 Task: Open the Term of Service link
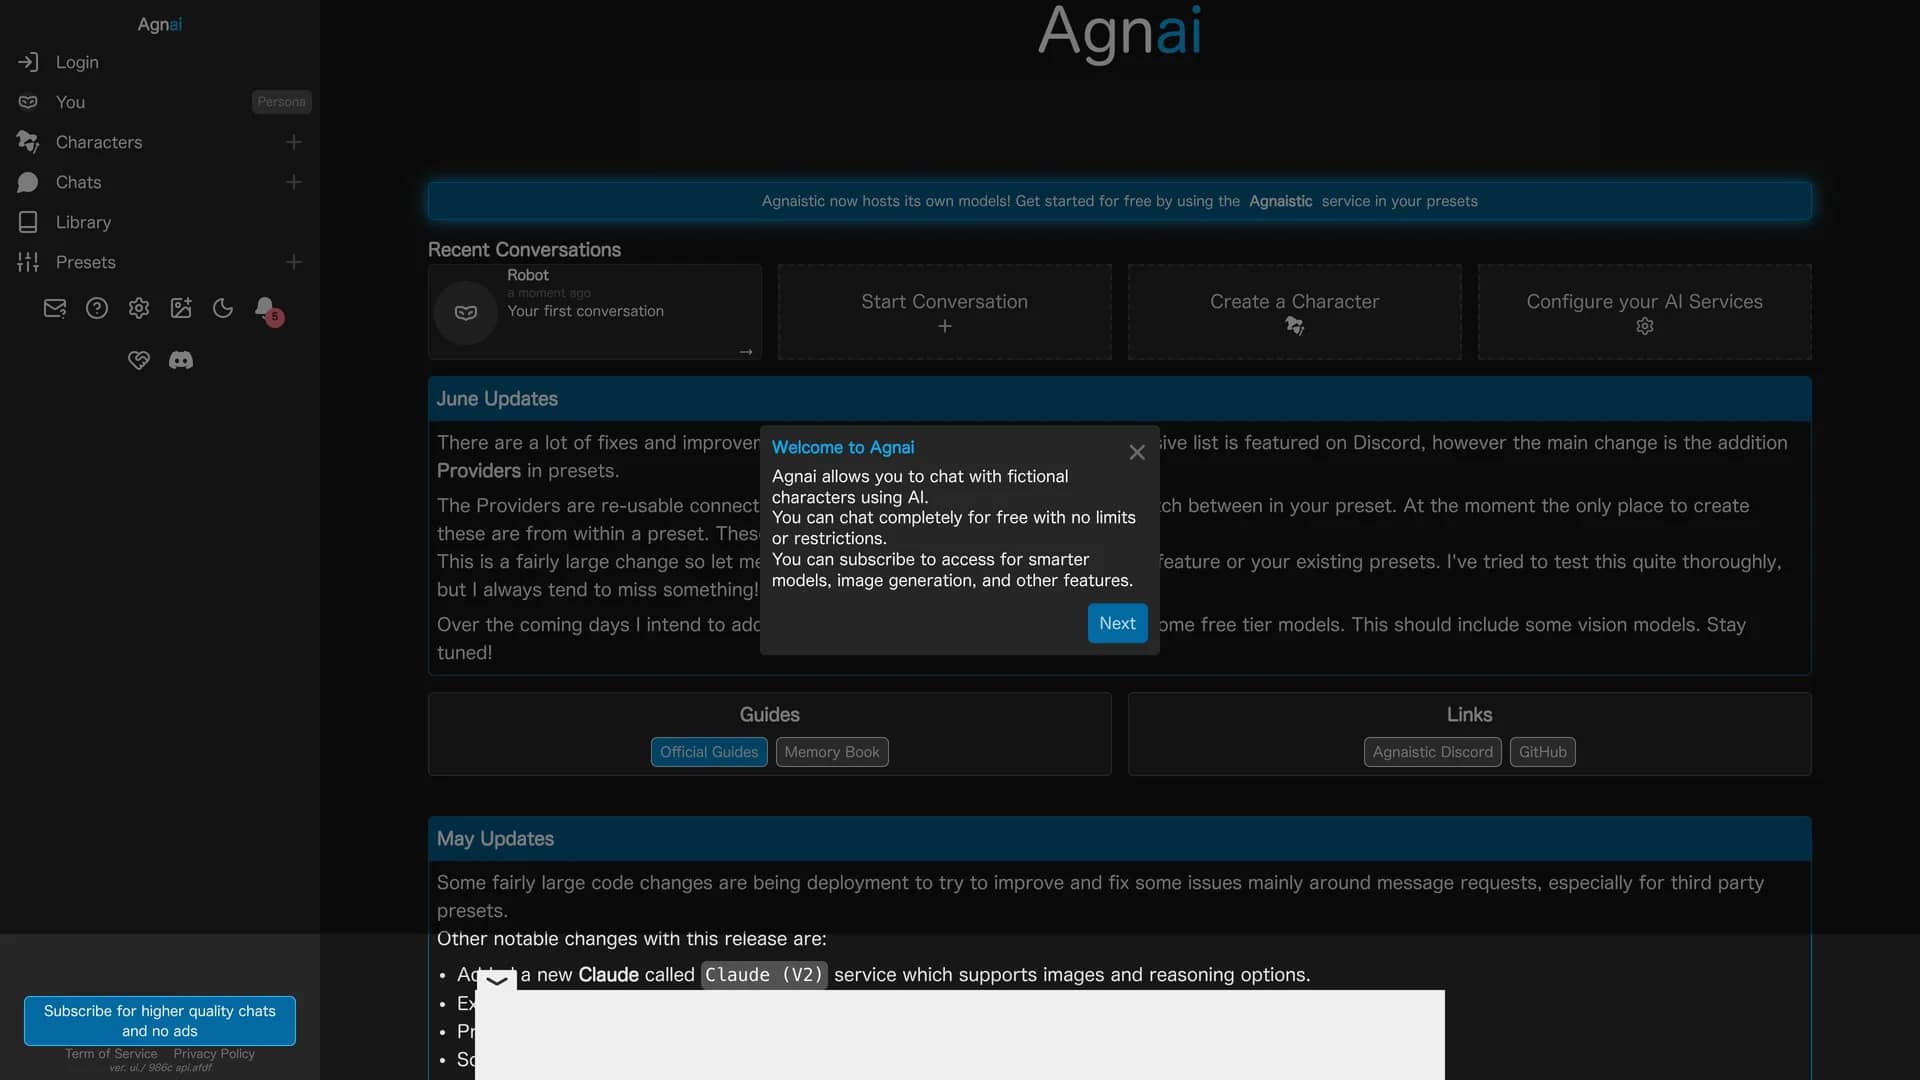(x=111, y=1054)
